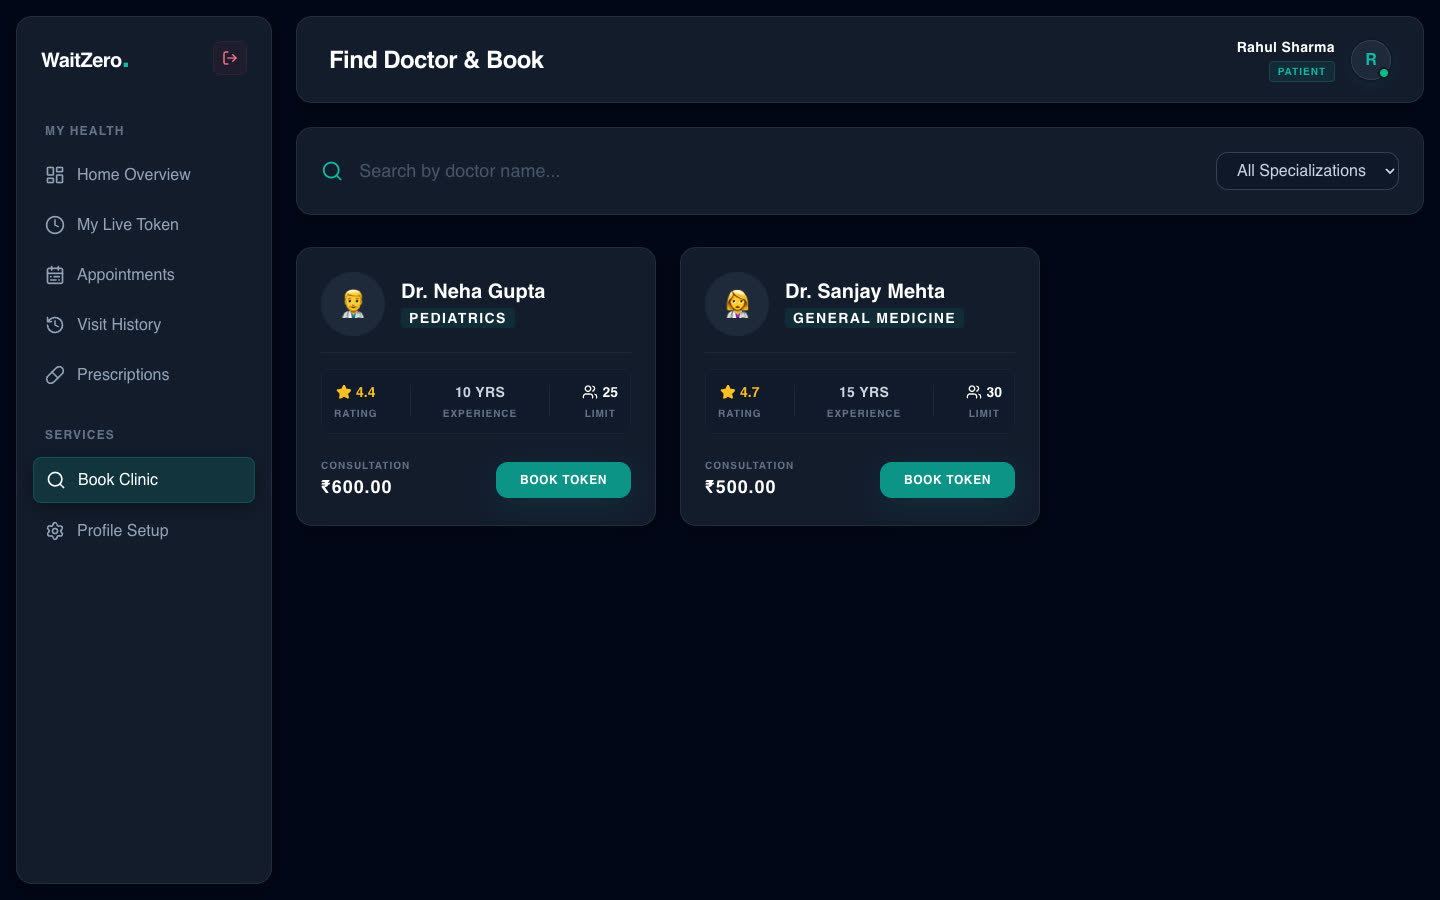Click the ₹500.00 consultation fee
Image resolution: width=1440 pixels, height=900 pixels.
[x=740, y=487]
